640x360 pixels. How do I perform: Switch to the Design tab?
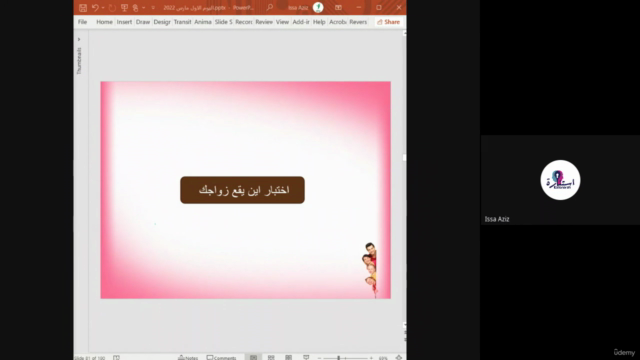[x=162, y=22]
